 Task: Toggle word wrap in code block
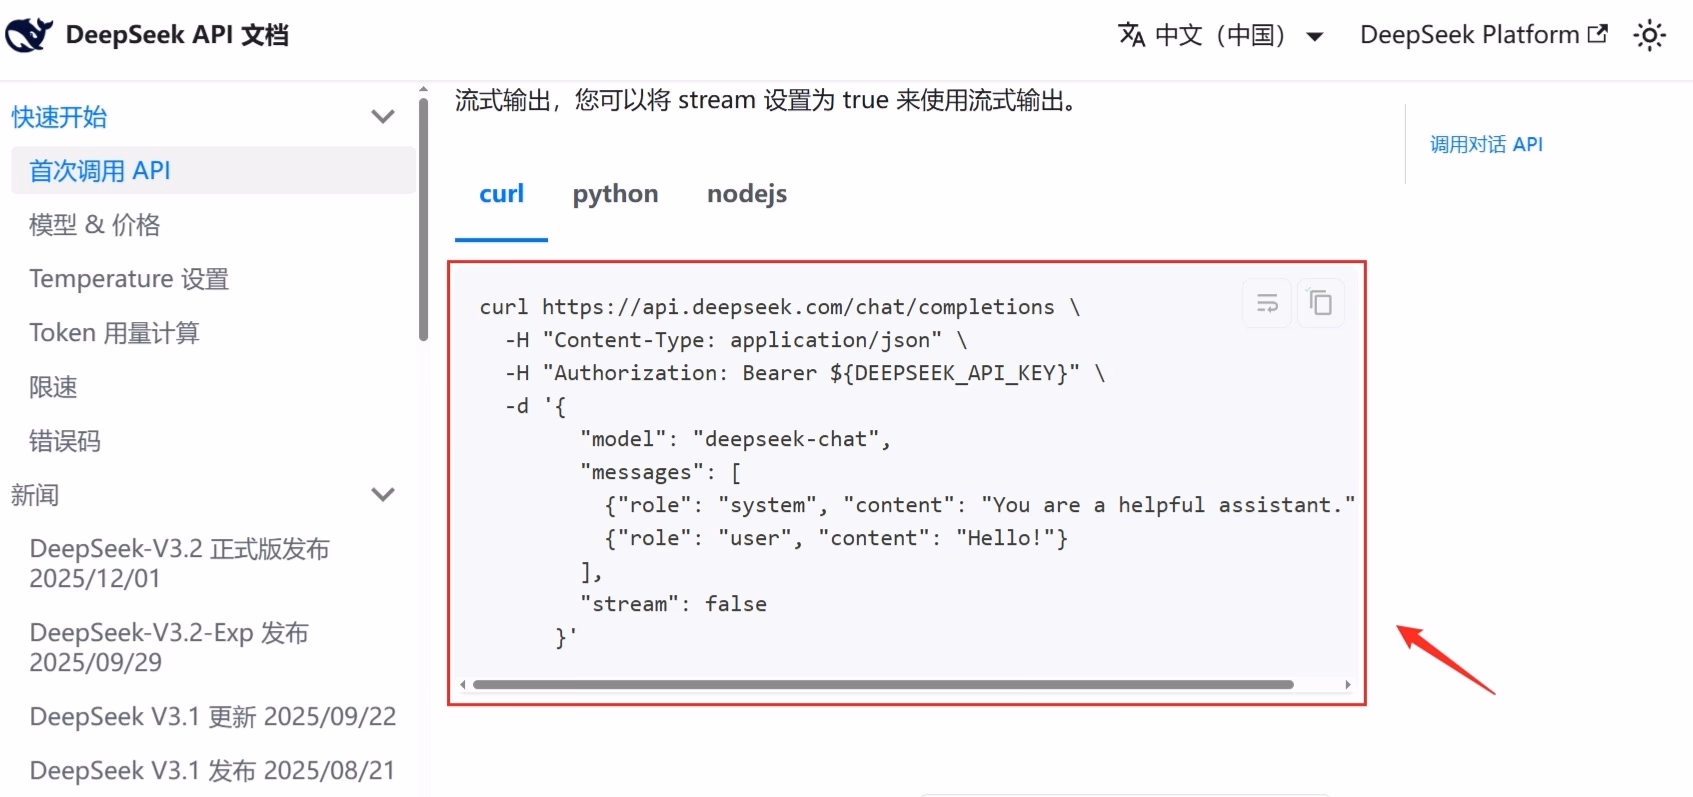(1267, 303)
